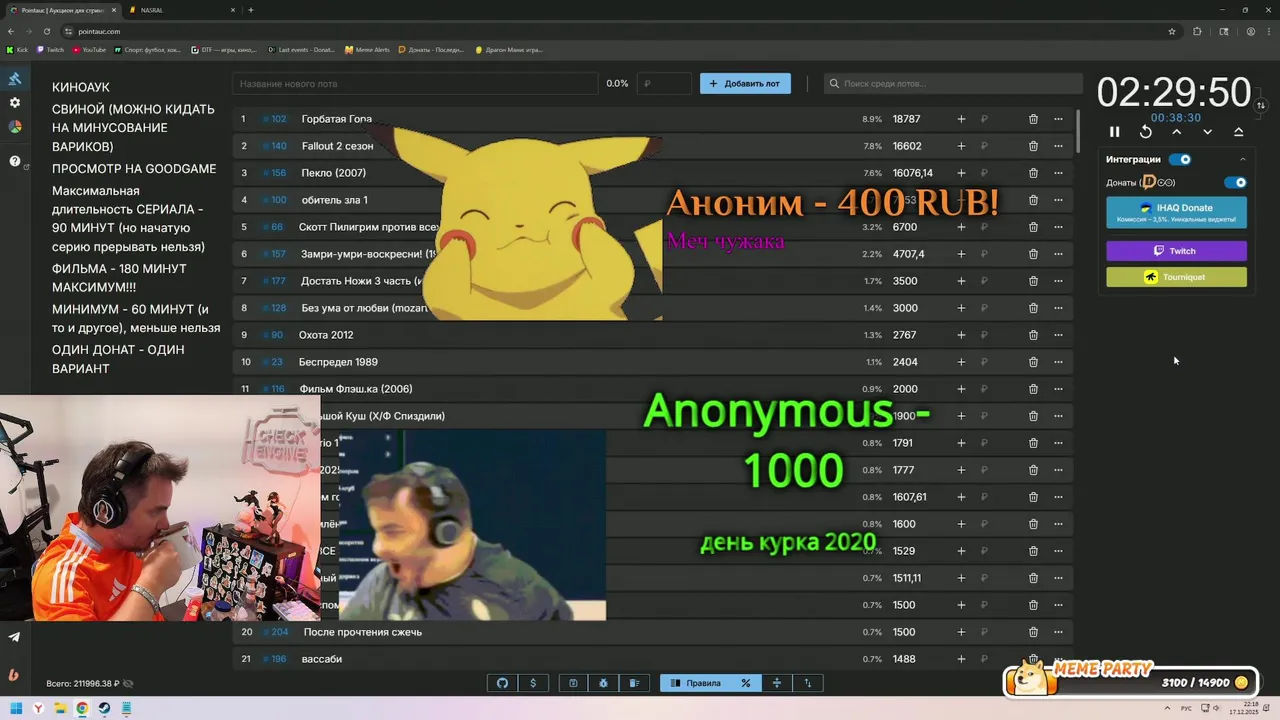
Task: Pause the auction timer
Action: pos(1115,132)
